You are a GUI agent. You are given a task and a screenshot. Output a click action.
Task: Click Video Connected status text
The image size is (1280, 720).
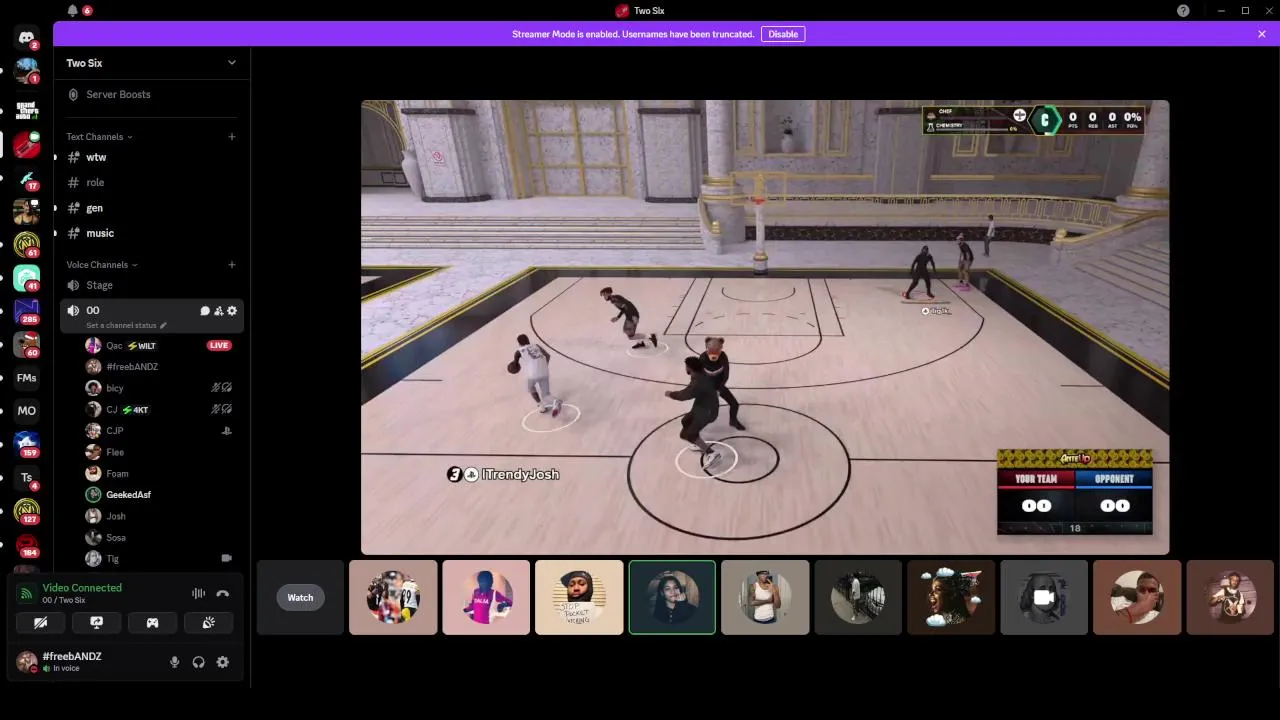pyautogui.click(x=82, y=588)
